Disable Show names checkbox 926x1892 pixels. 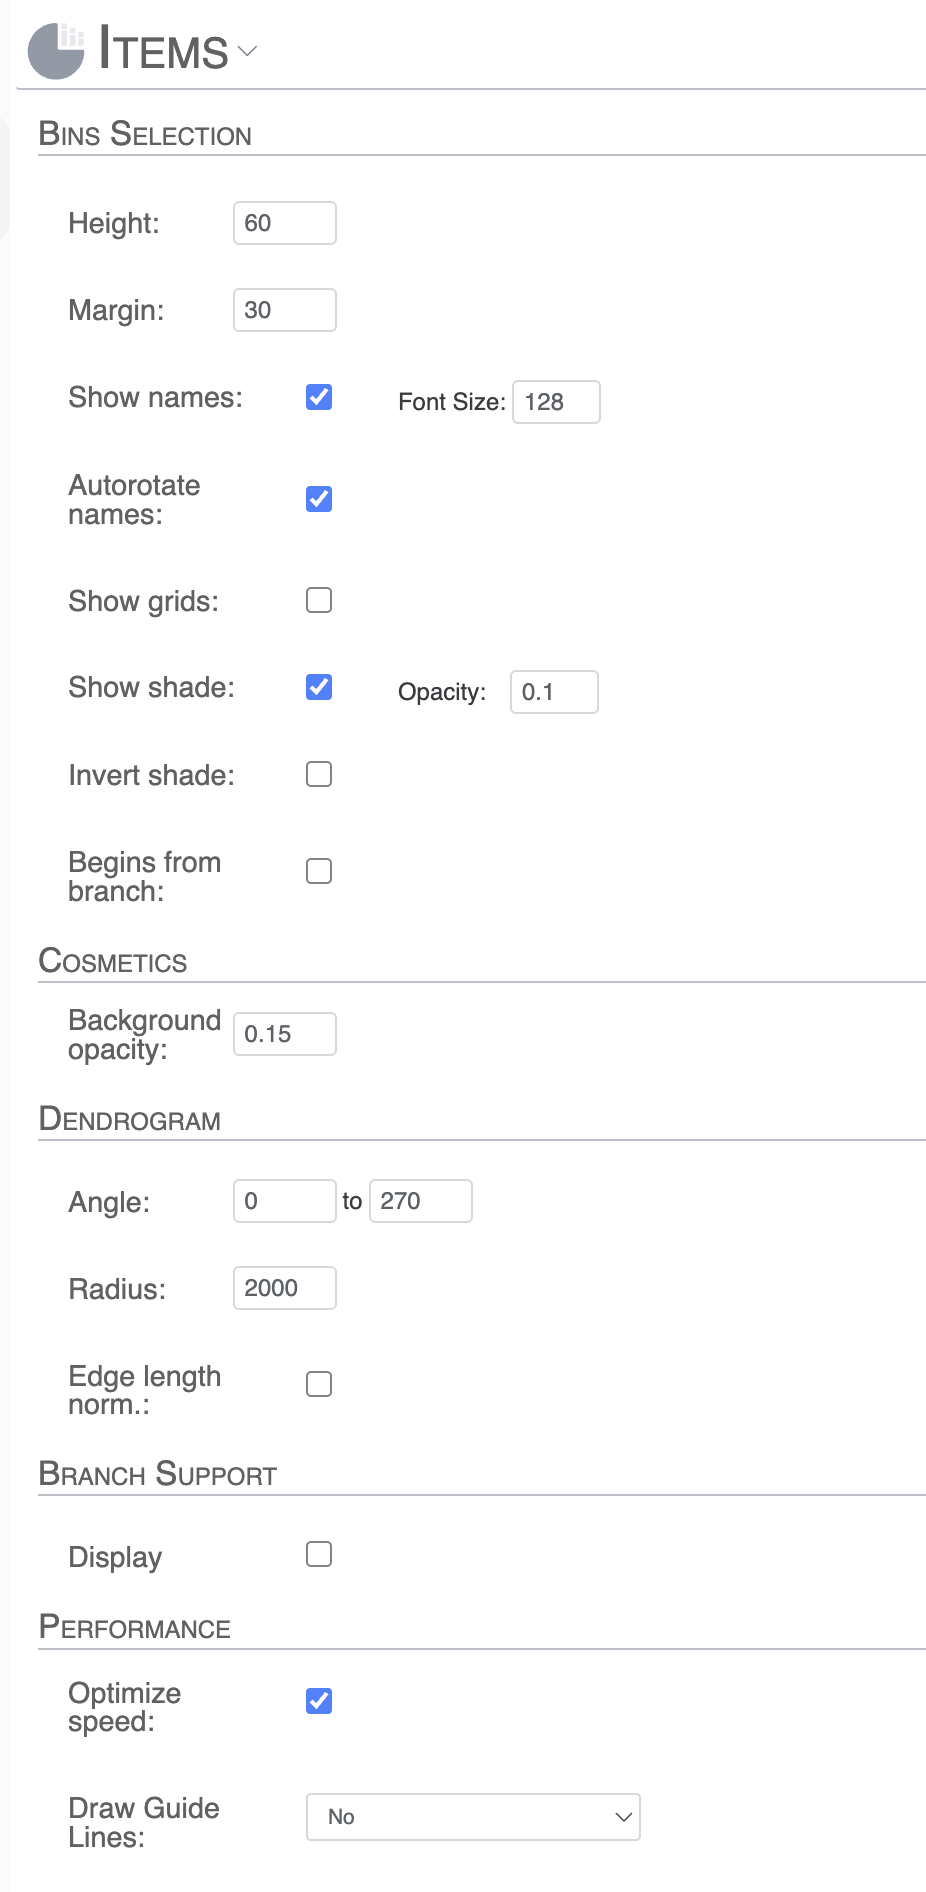(318, 397)
